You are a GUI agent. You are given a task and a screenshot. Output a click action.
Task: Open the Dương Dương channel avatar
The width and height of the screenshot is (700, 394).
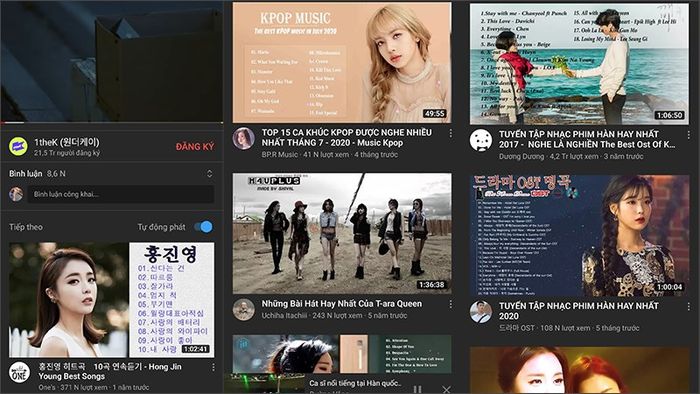coord(481,140)
